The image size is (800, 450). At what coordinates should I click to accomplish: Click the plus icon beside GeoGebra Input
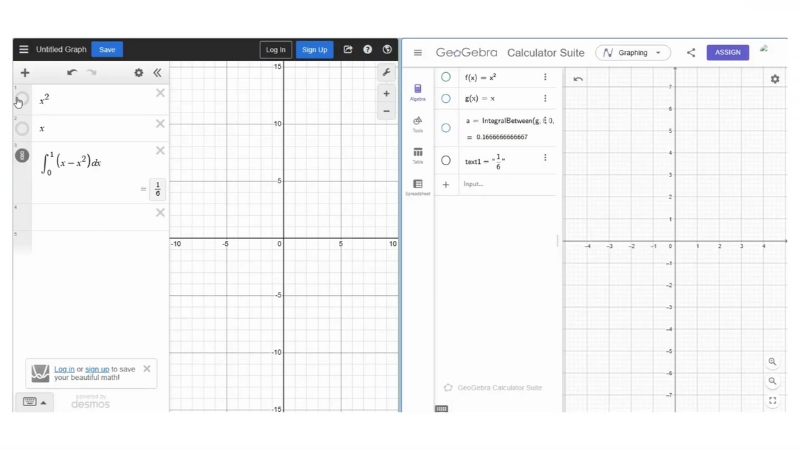pos(445,185)
